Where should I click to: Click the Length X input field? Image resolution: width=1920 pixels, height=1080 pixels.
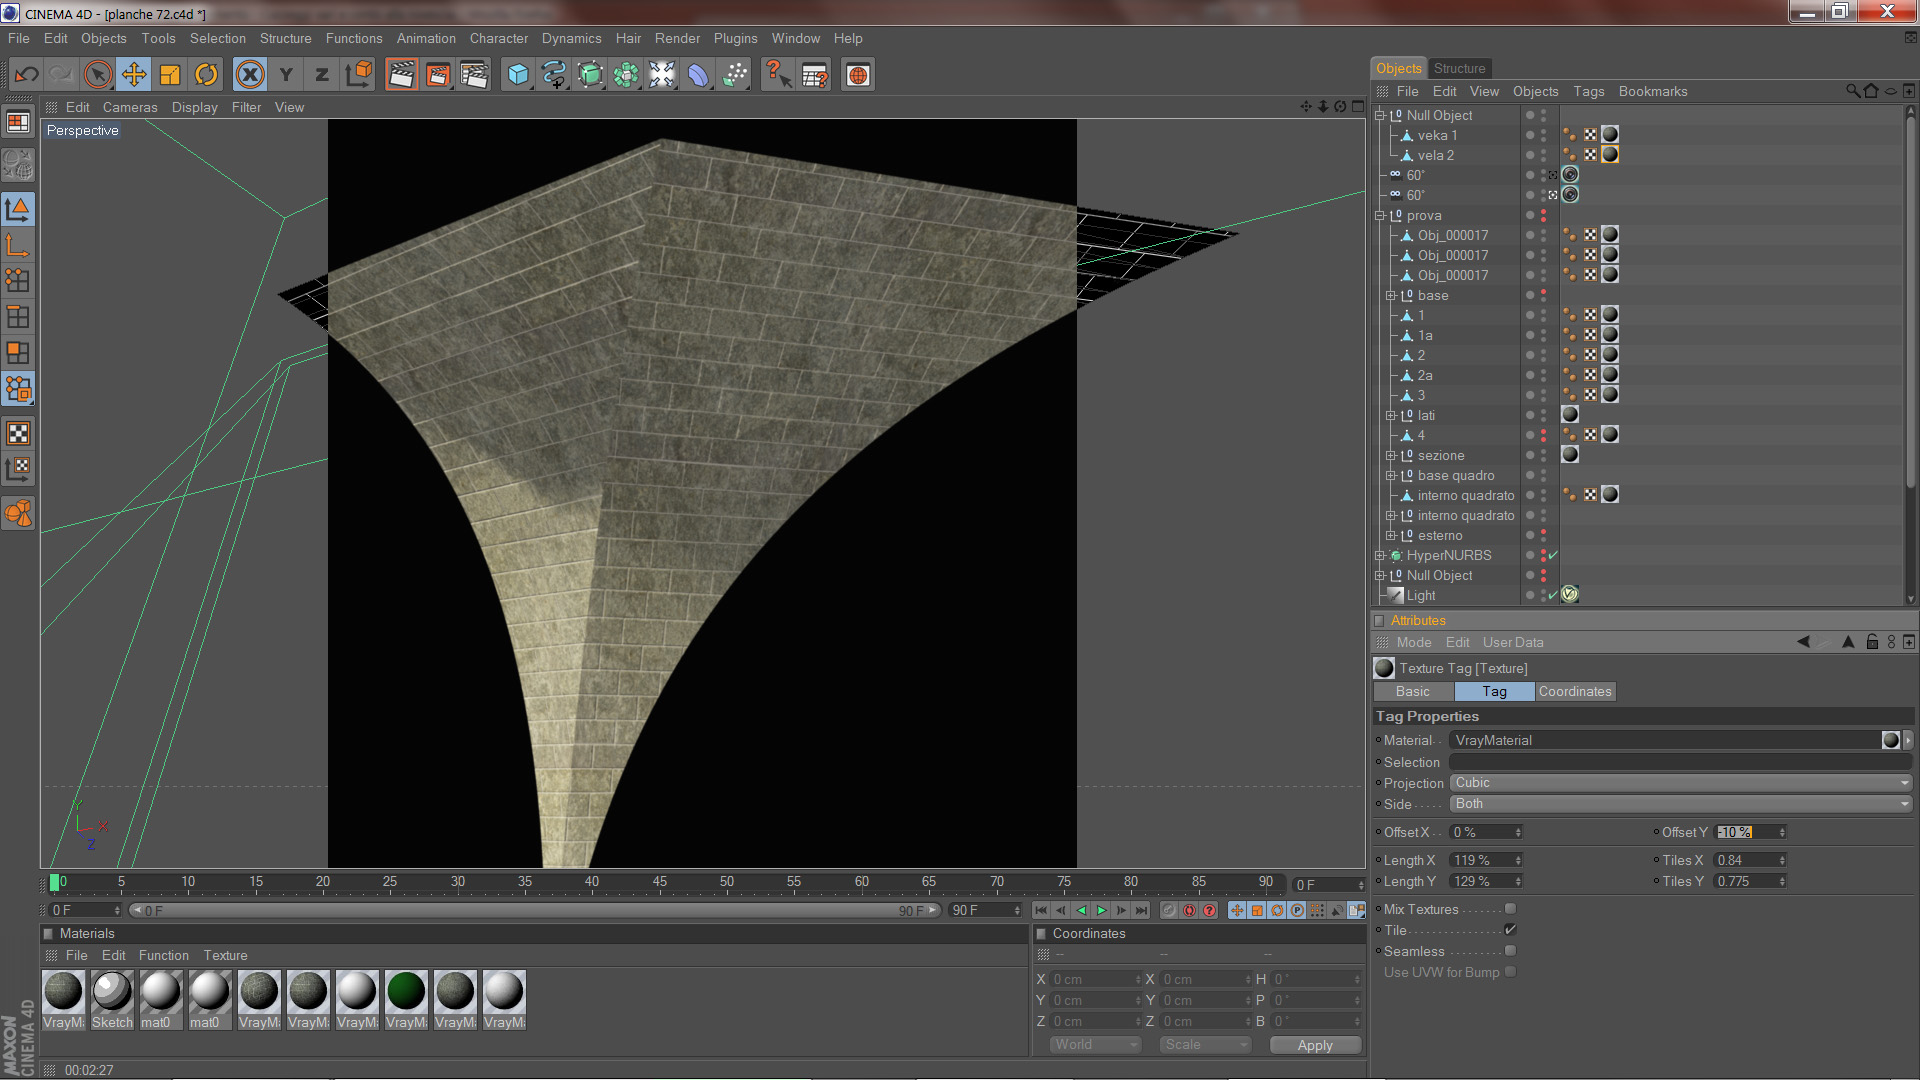tap(1480, 861)
